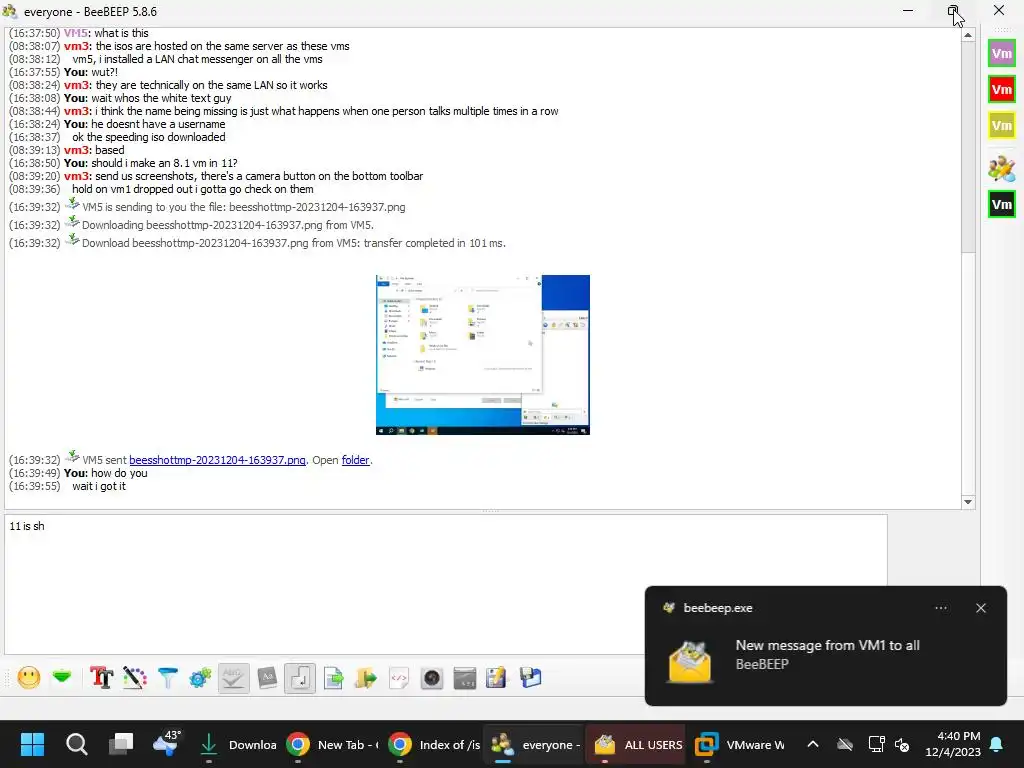Select the yellow Vm user avatar
Image resolution: width=1024 pixels, height=768 pixels.
click(x=1002, y=125)
